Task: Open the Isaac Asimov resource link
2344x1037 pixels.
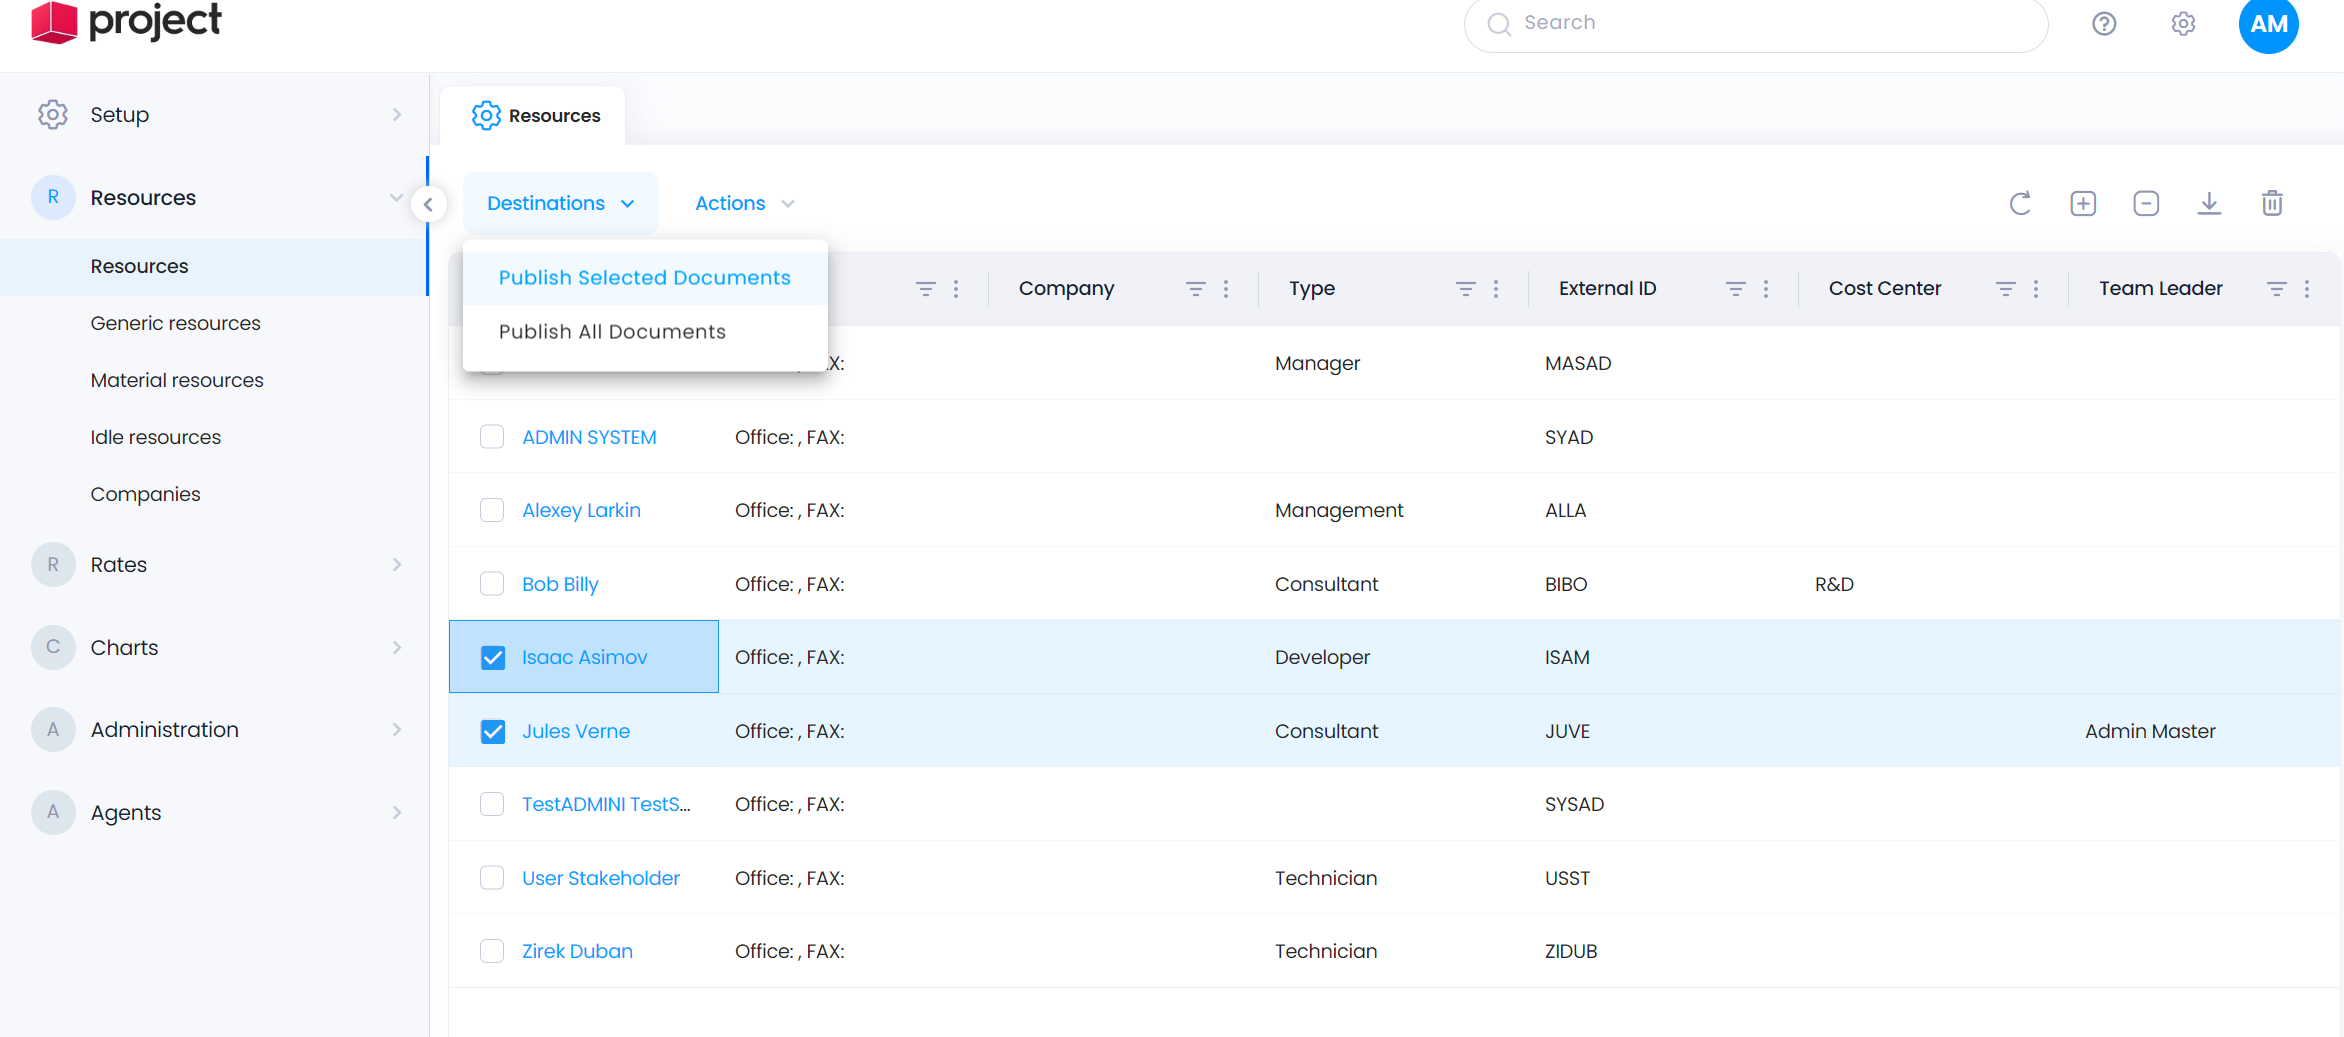Action: 584,657
